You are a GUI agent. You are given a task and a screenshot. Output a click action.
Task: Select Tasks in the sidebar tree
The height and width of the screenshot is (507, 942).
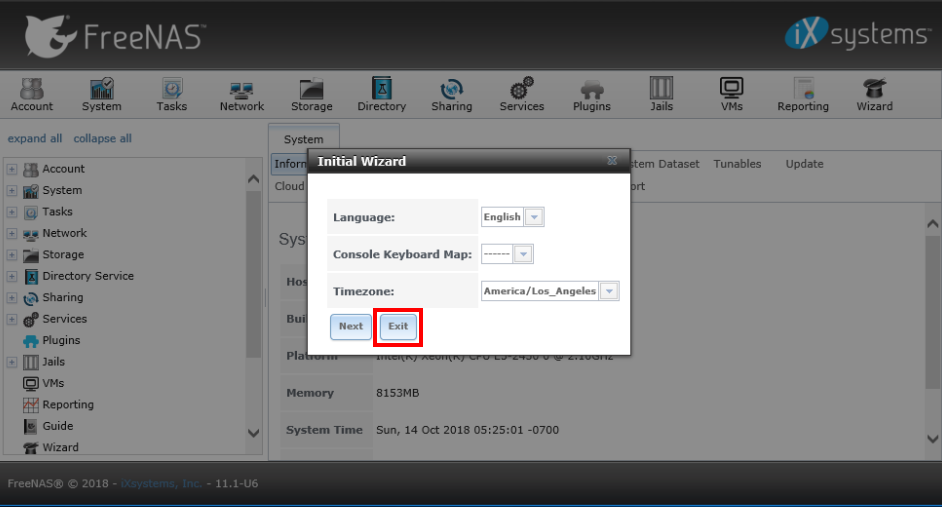click(57, 211)
